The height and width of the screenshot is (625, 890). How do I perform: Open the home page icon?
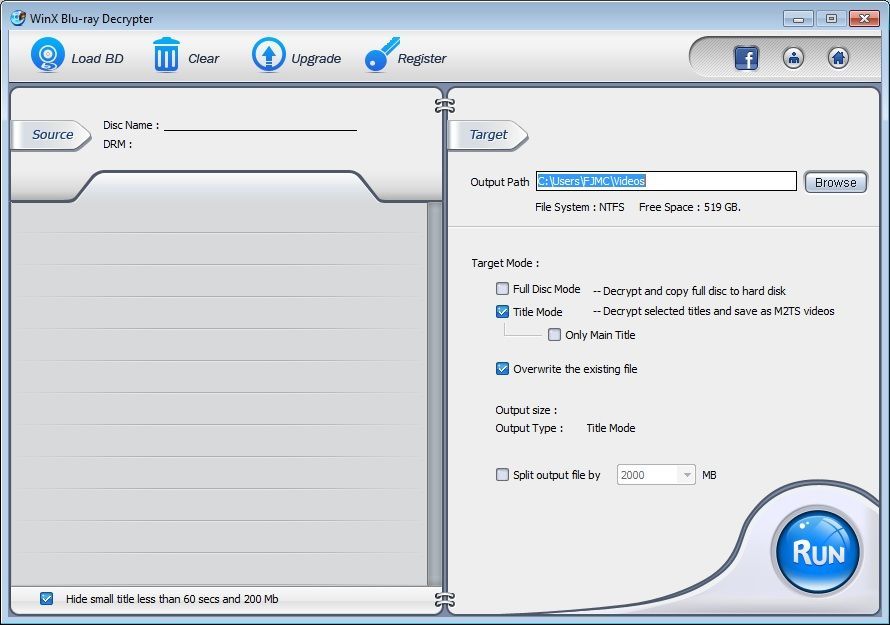(x=838, y=57)
